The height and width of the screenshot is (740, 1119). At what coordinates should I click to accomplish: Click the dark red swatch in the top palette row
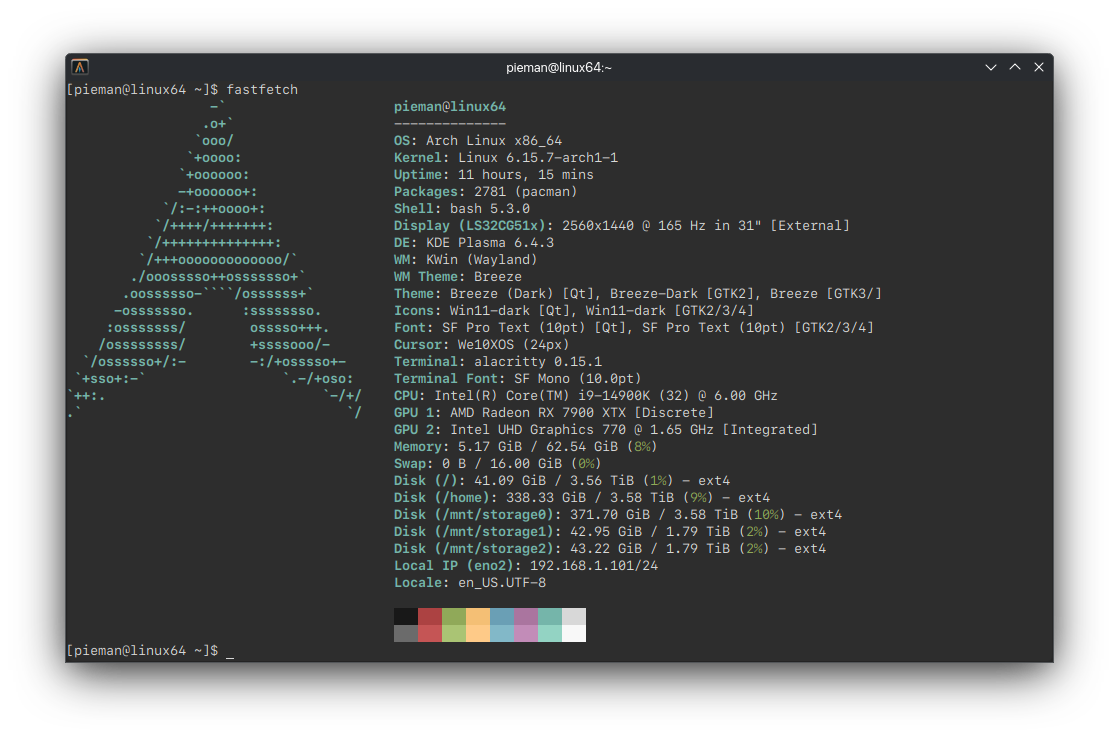[x=430, y=617]
